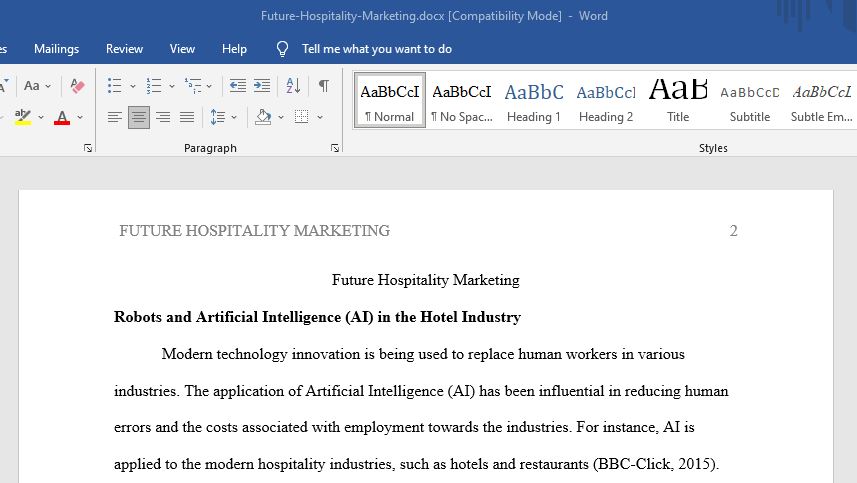Open the Borders dropdown arrow
The height and width of the screenshot is (483, 857).
pyautogui.click(x=320, y=117)
